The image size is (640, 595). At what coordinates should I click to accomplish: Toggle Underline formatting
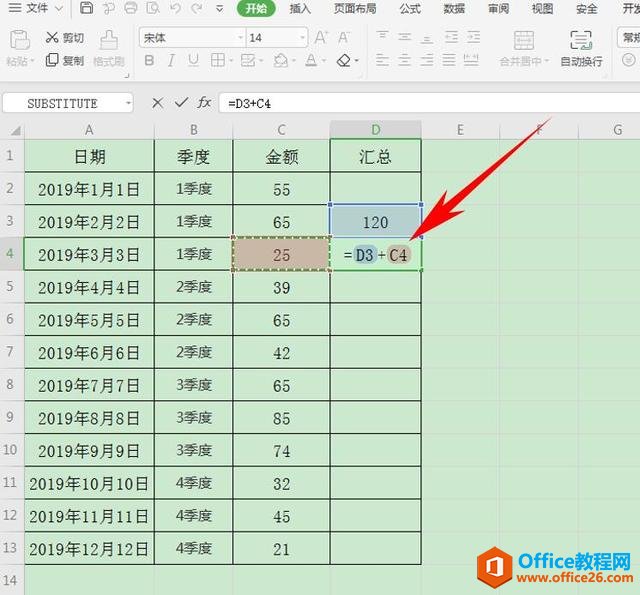tap(193, 61)
